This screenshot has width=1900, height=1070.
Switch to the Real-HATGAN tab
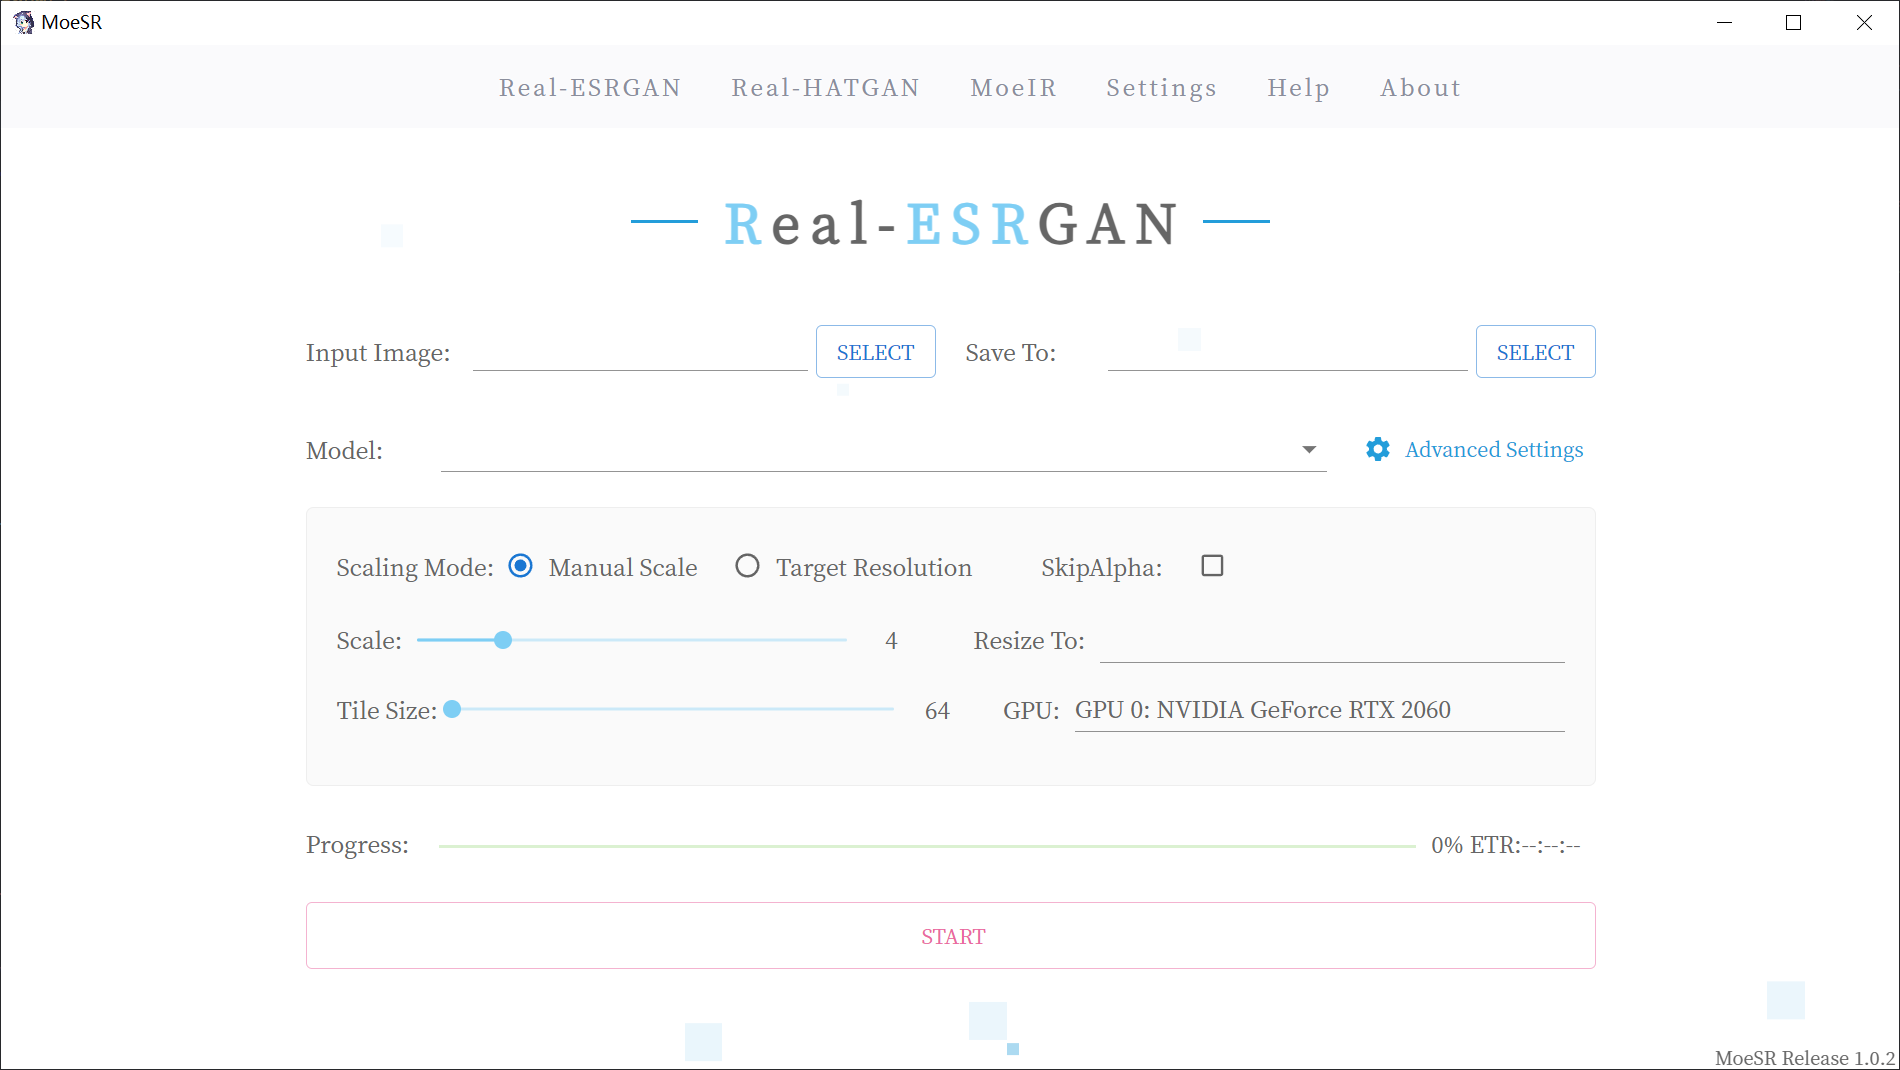click(825, 88)
